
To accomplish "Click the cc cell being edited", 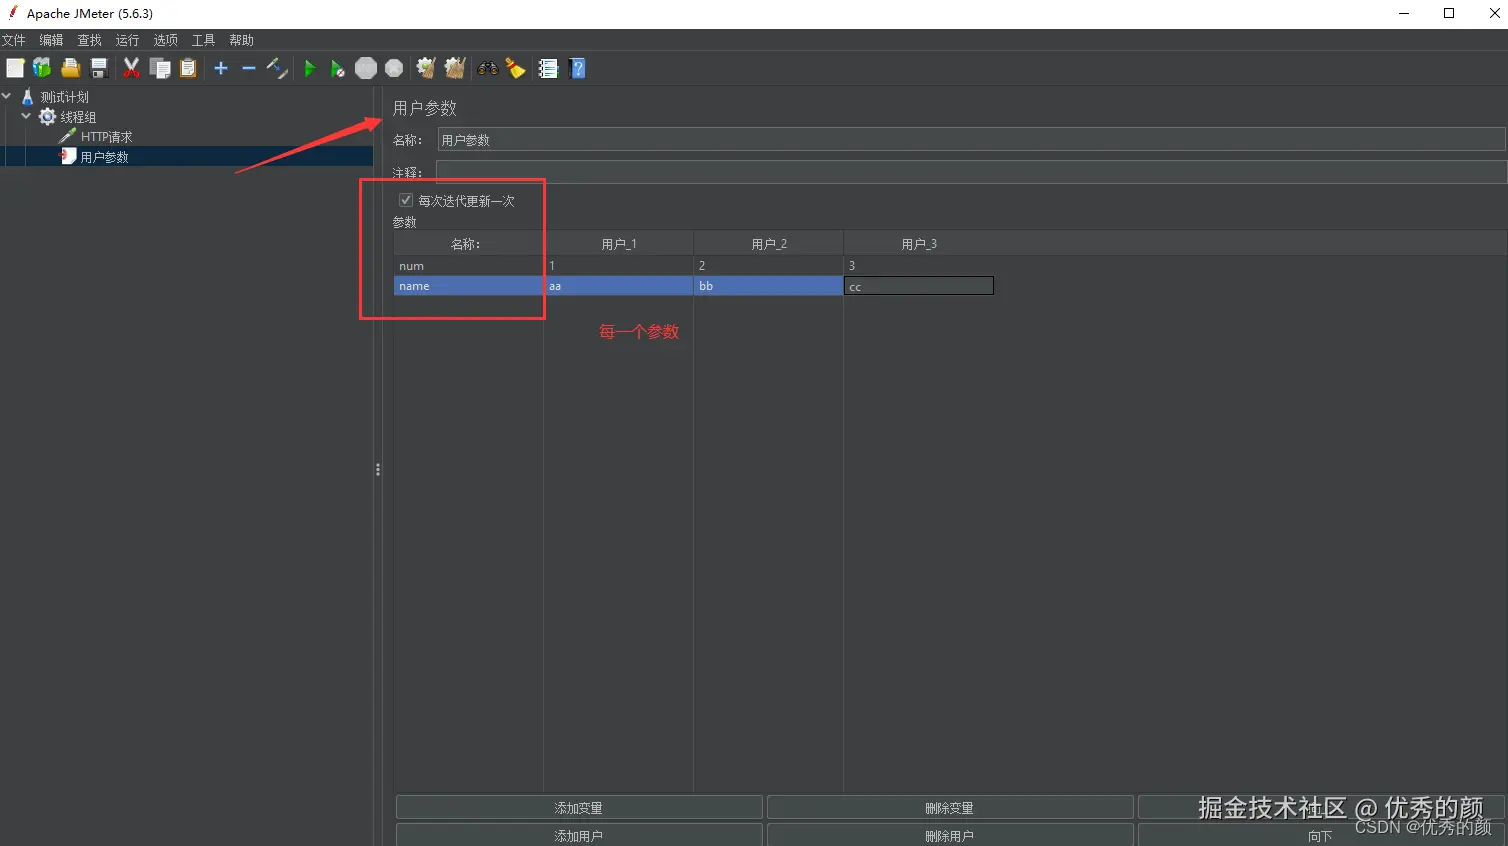I will (919, 286).
